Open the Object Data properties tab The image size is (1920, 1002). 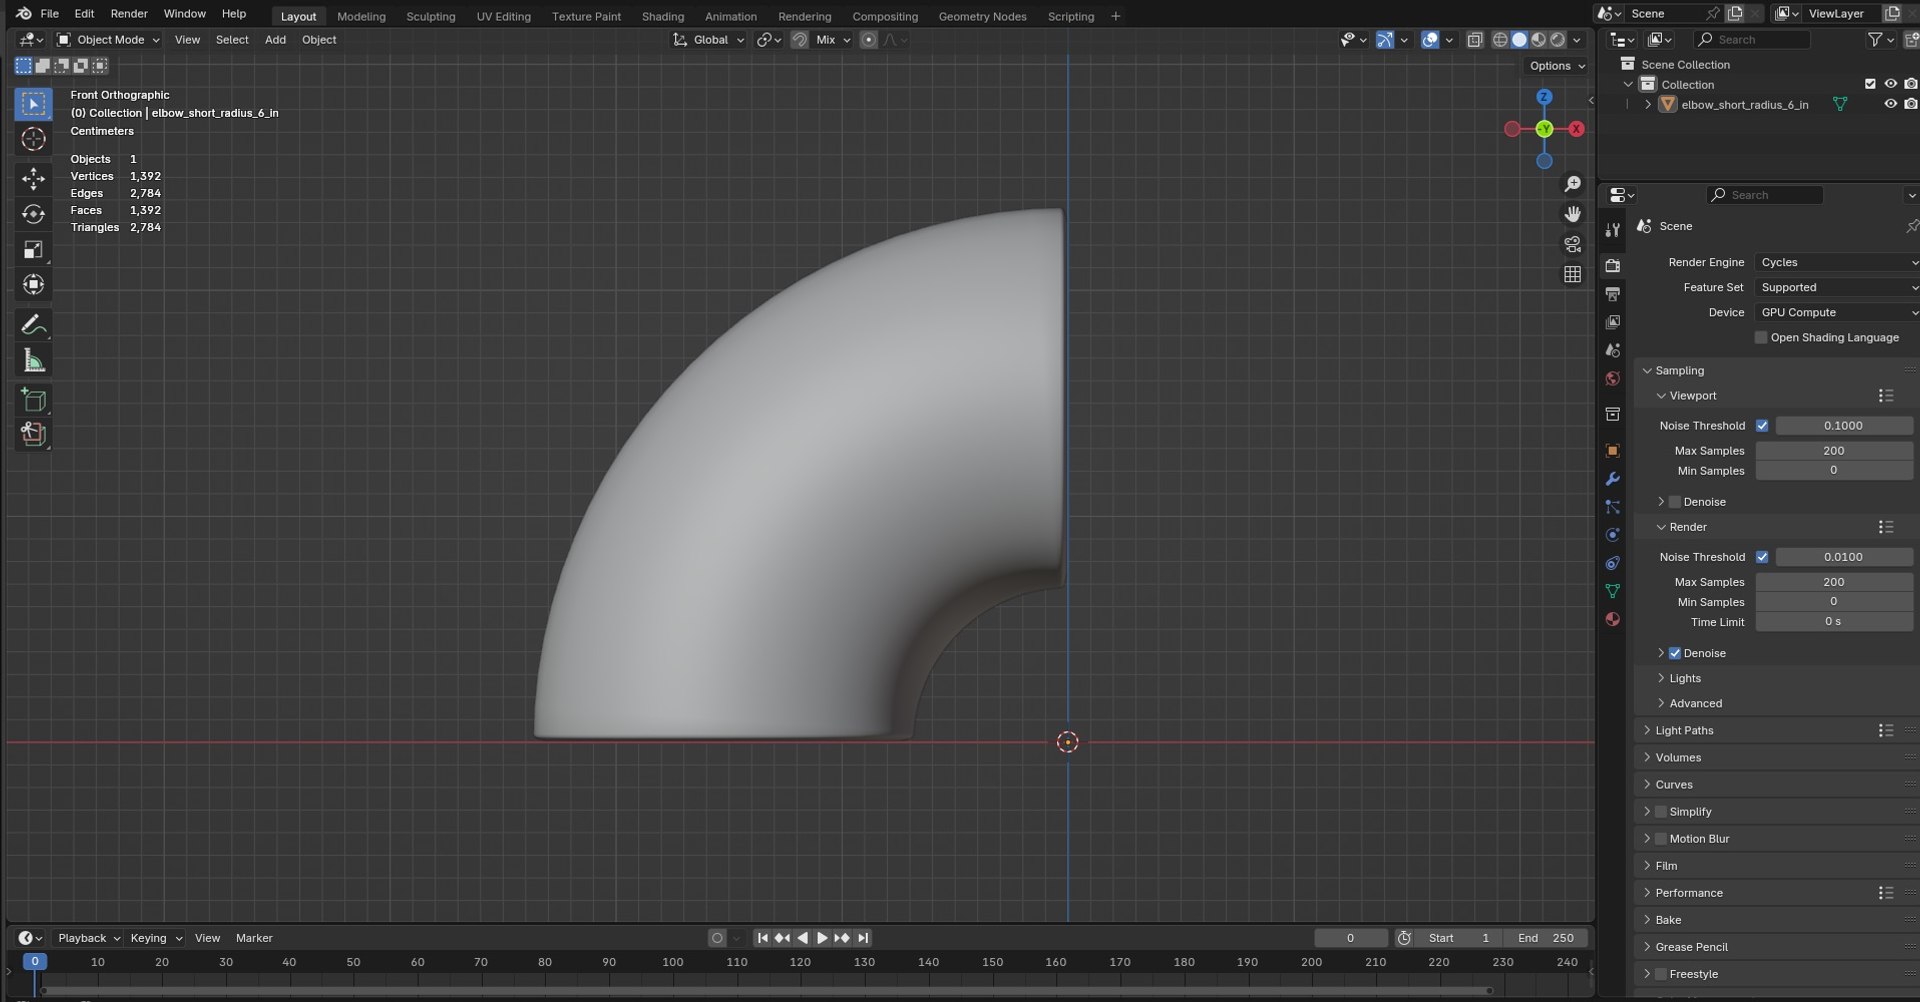[1612, 591]
